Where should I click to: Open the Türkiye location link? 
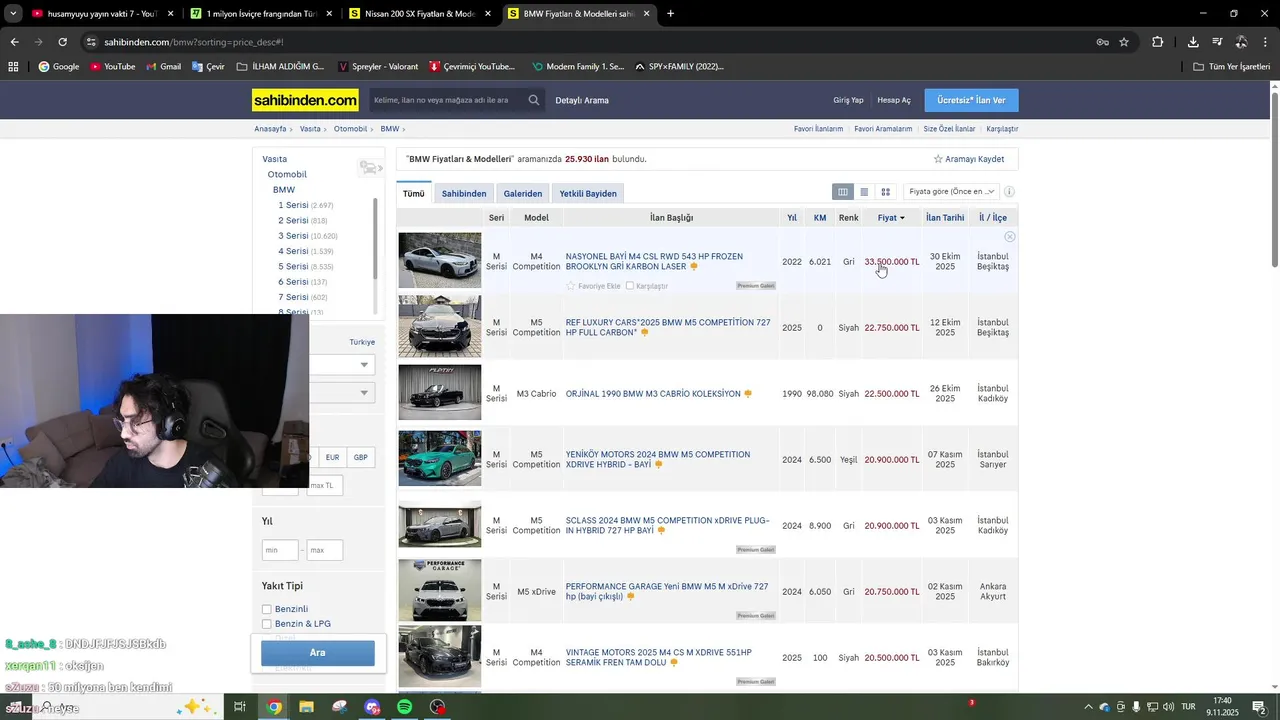pos(362,342)
